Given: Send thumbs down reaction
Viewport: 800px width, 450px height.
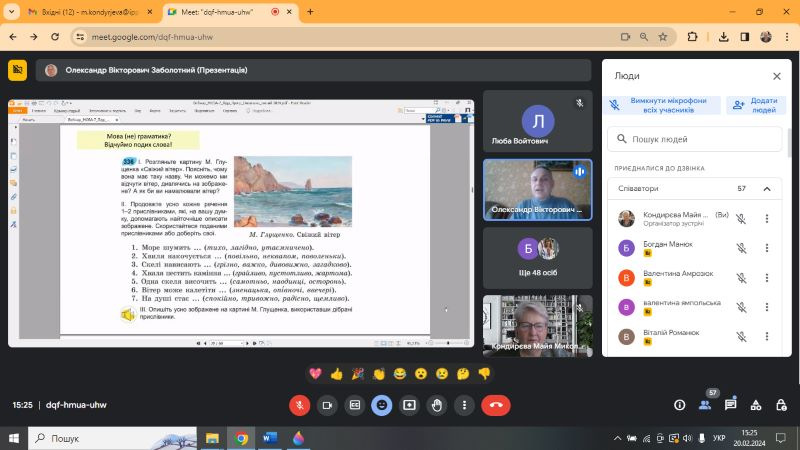Looking at the screenshot, I should [484, 374].
